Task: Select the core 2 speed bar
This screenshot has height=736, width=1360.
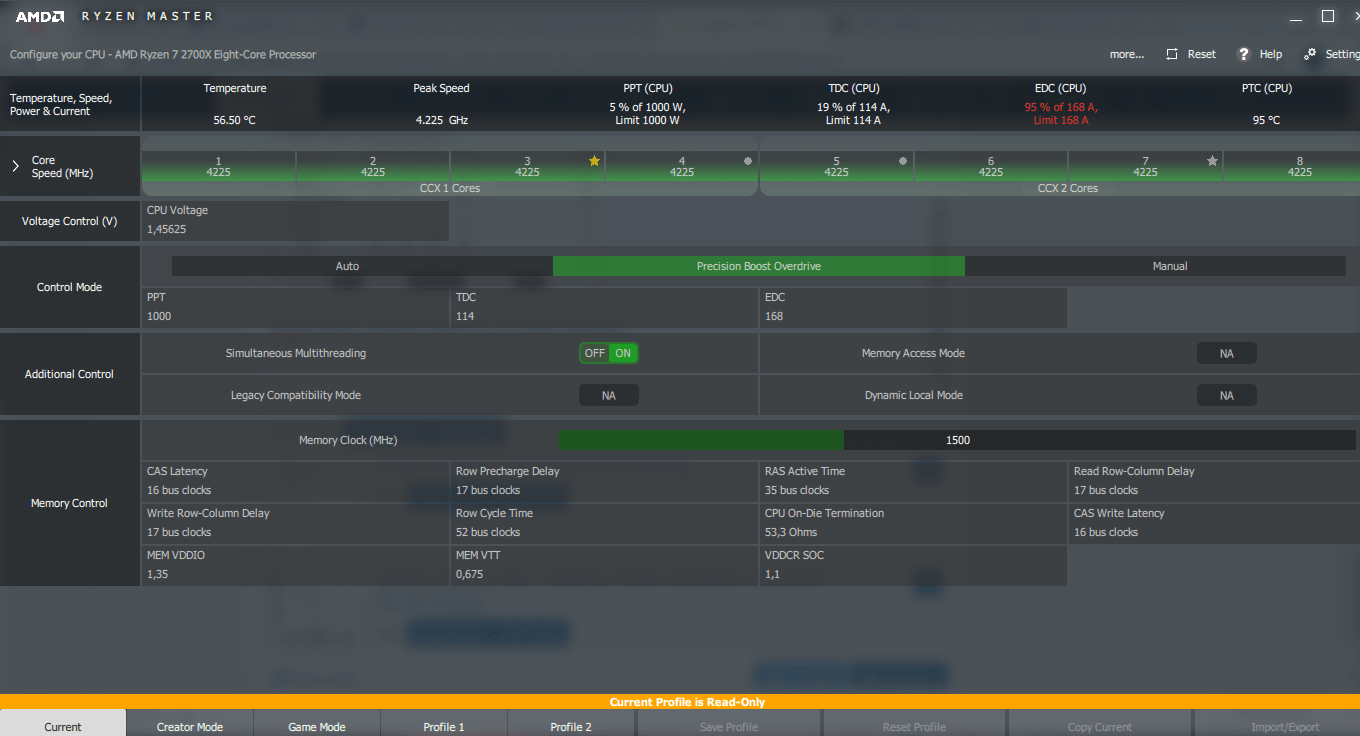Action: pos(373,166)
